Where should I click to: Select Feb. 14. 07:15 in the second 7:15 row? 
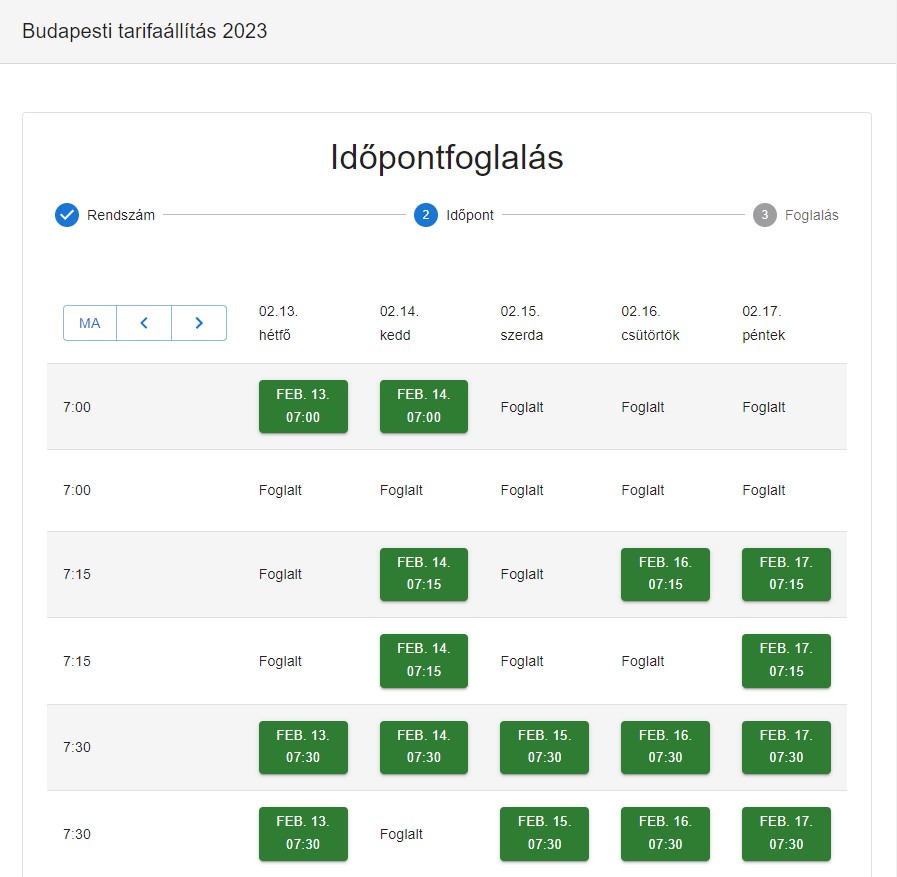click(424, 660)
